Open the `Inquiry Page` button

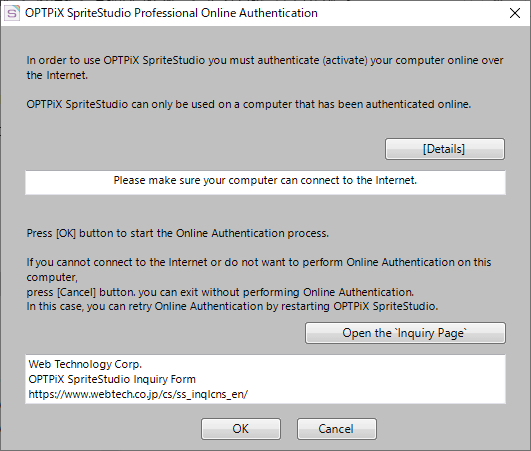tap(405, 333)
